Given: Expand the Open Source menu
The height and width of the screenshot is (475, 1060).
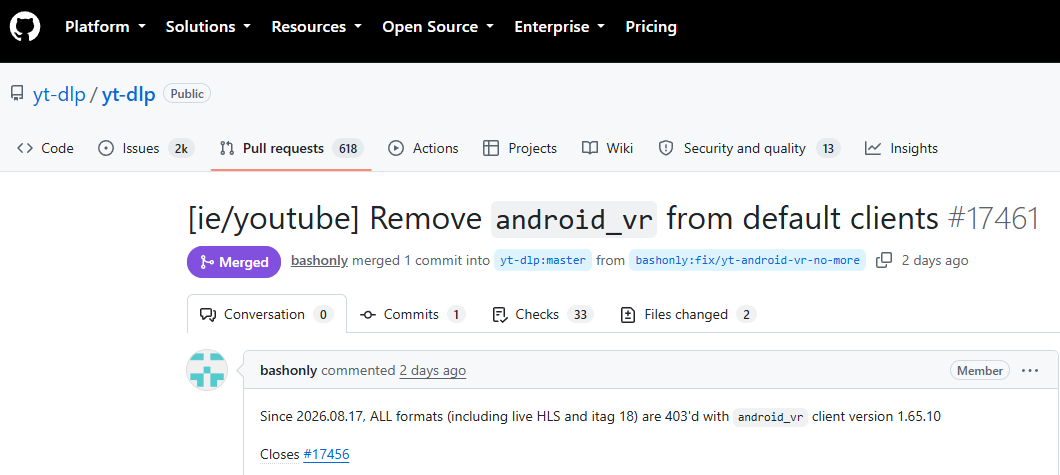Looking at the screenshot, I should pos(437,27).
